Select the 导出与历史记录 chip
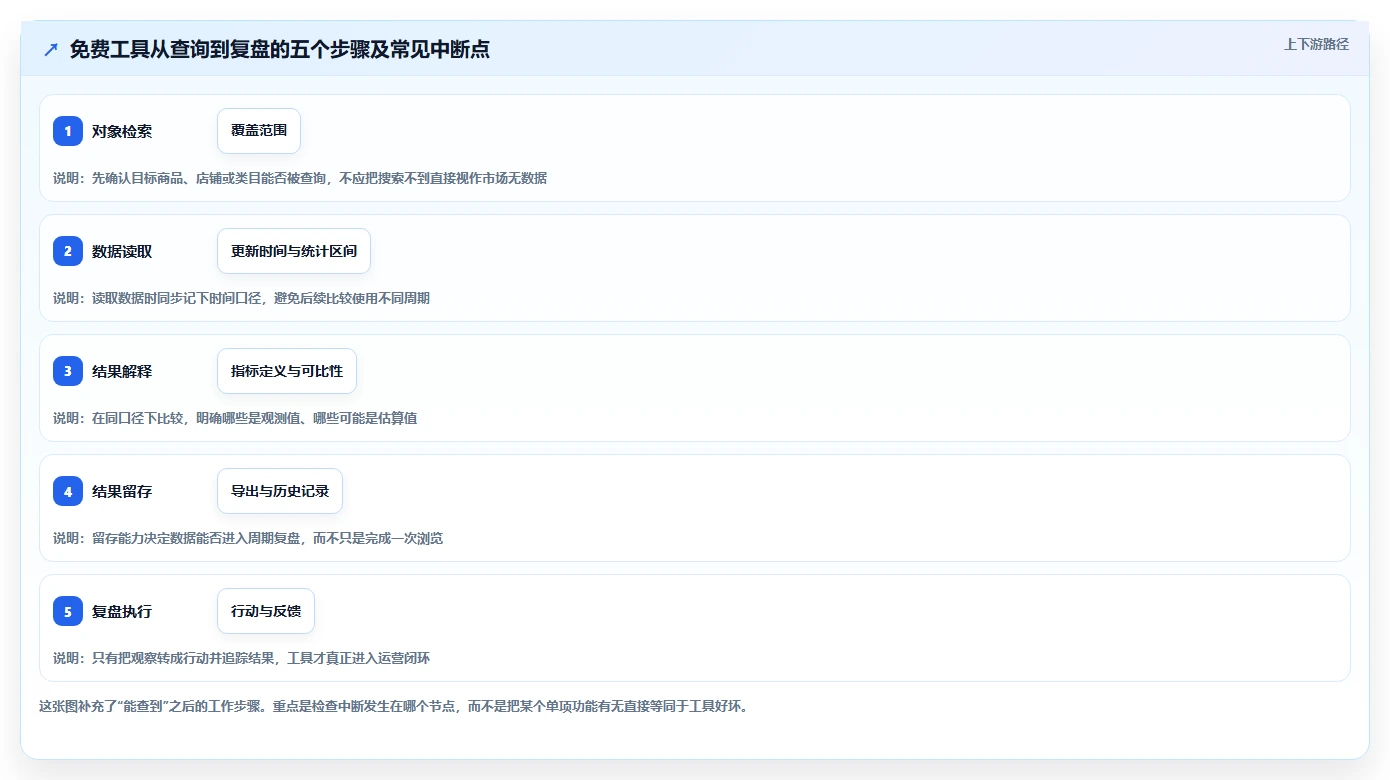This screenshot has width=1390, height=780. (280, 491)
